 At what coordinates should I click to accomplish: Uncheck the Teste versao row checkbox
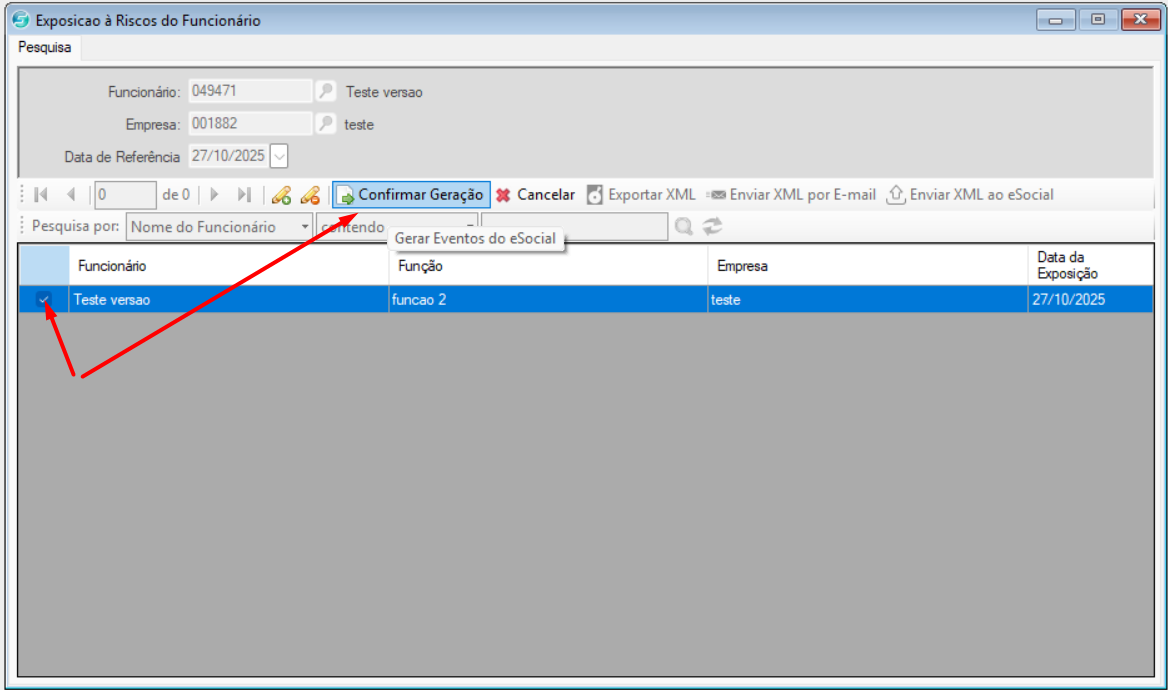pyautogui.click(x=44, y=299)
